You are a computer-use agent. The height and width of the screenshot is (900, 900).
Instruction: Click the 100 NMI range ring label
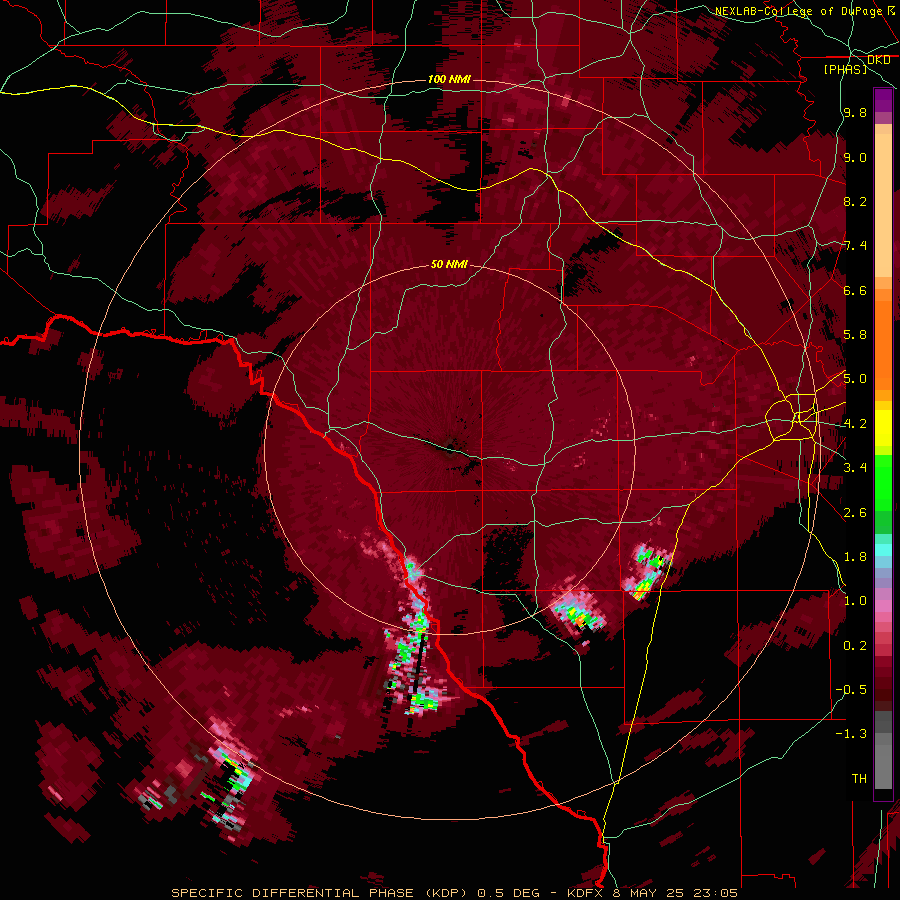pos(449,79)
